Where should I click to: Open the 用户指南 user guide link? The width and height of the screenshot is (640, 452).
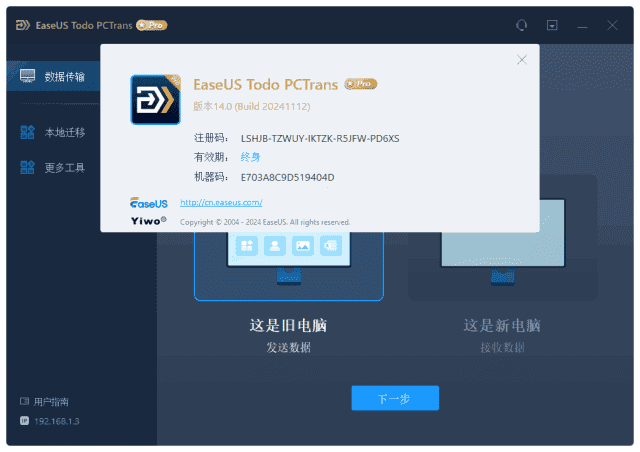click(50, 401)
